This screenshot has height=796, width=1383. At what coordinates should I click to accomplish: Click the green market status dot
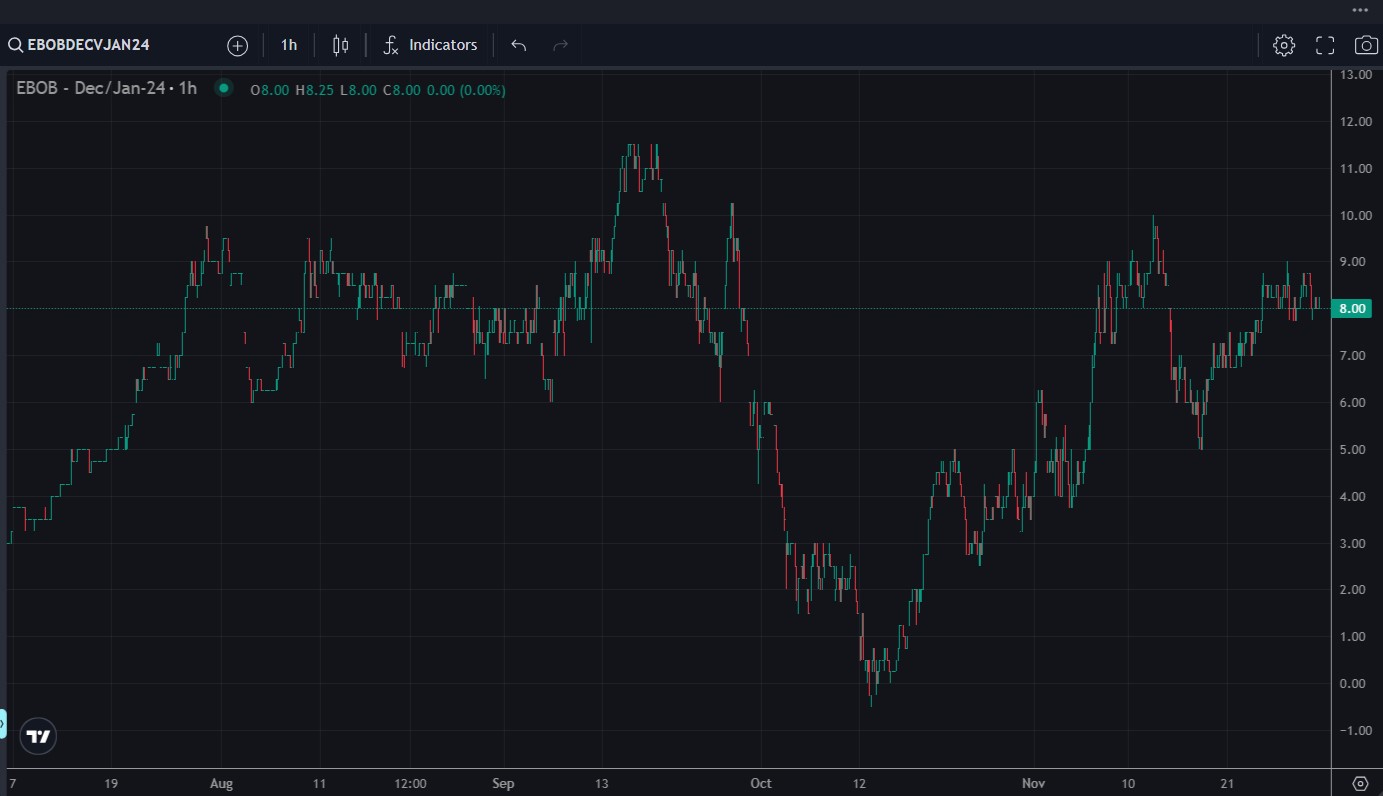click(x=224, y=89)
